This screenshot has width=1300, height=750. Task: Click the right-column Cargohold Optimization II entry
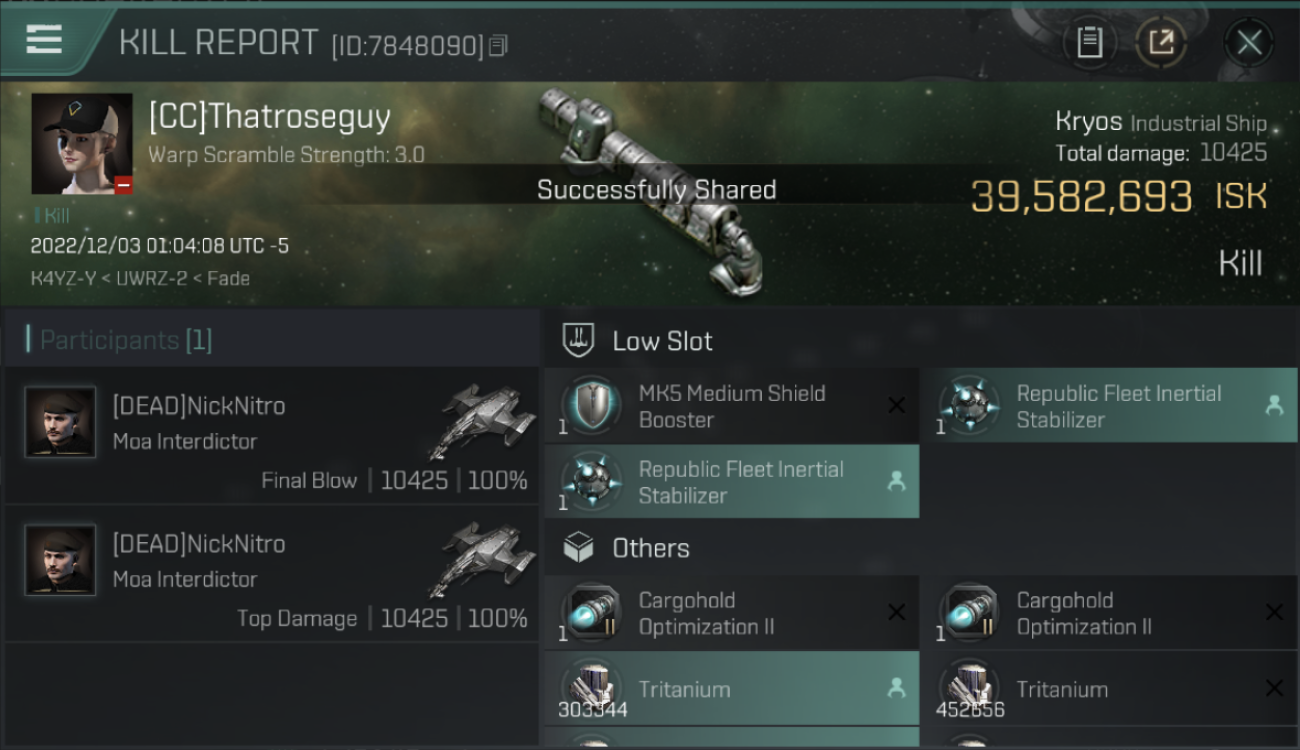click(1110, 613)
